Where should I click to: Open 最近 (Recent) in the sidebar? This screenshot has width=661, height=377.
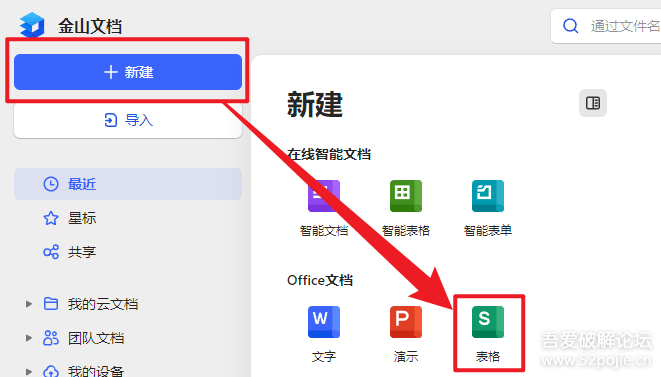[128, 184]
